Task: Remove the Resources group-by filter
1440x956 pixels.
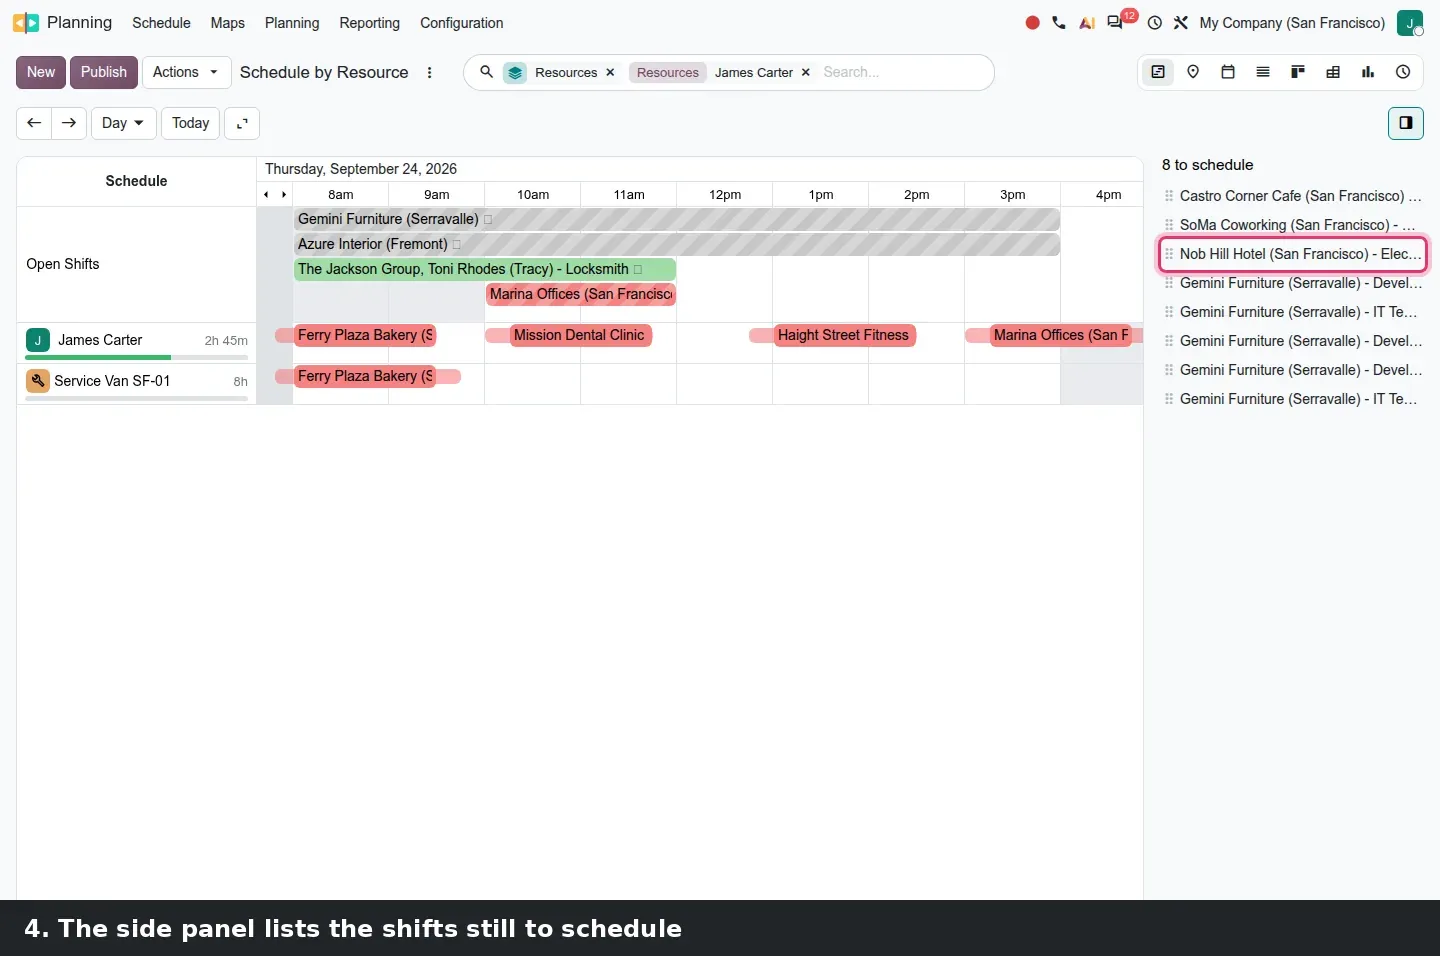Action: pos(610,73)
